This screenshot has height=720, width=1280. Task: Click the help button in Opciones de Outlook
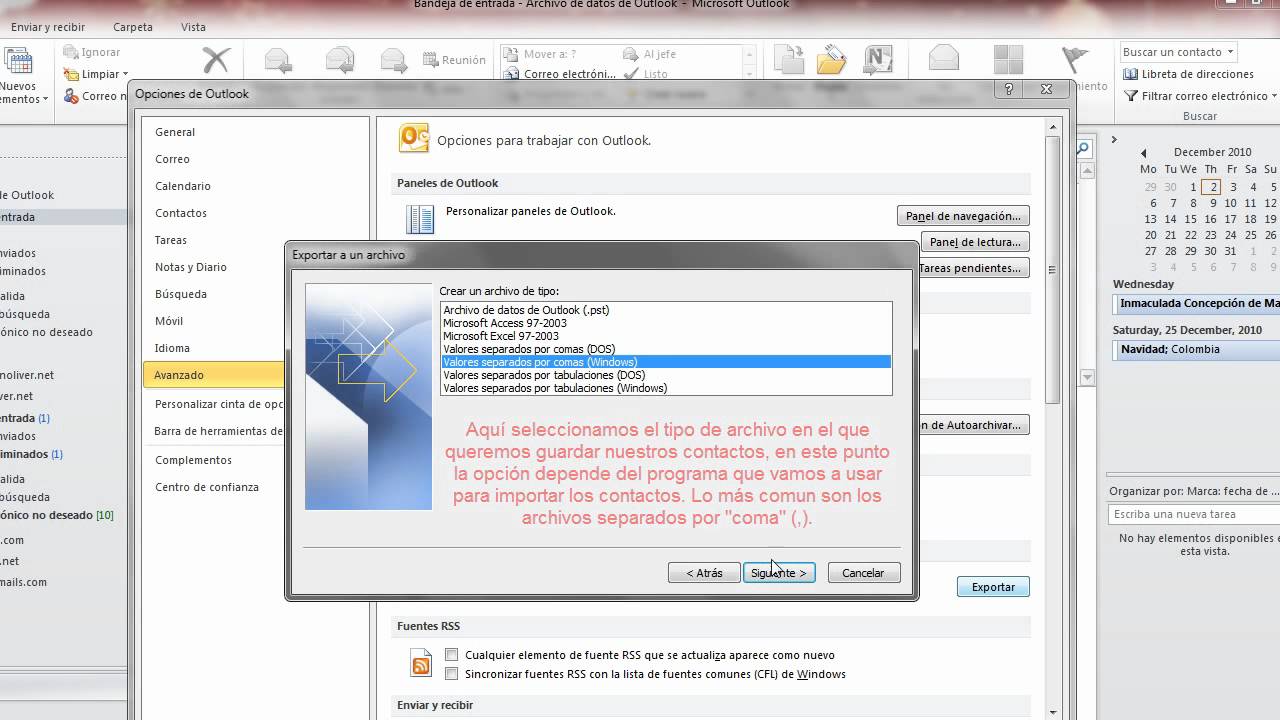point(1009,89)
